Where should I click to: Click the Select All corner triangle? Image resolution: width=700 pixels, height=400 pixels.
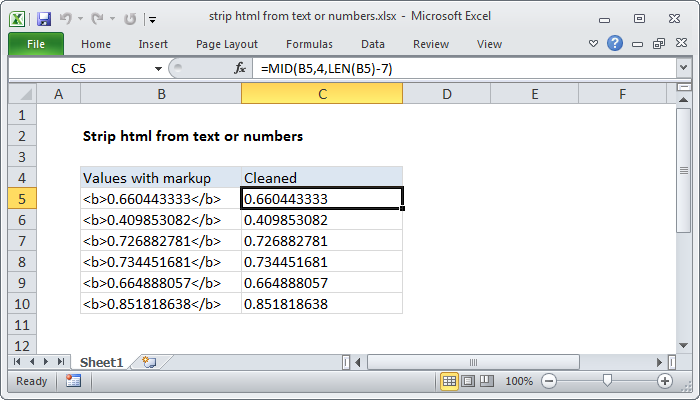pos(23,94)
